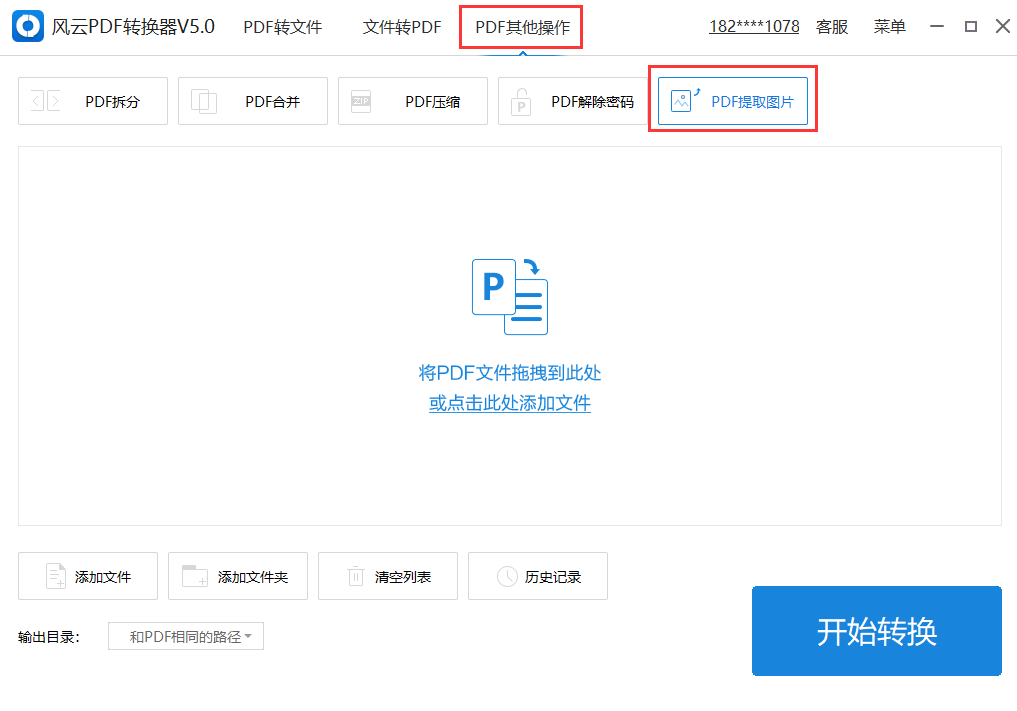Switch to the 文件转PDF tab

pyautogui.click(x=402, y=27)
